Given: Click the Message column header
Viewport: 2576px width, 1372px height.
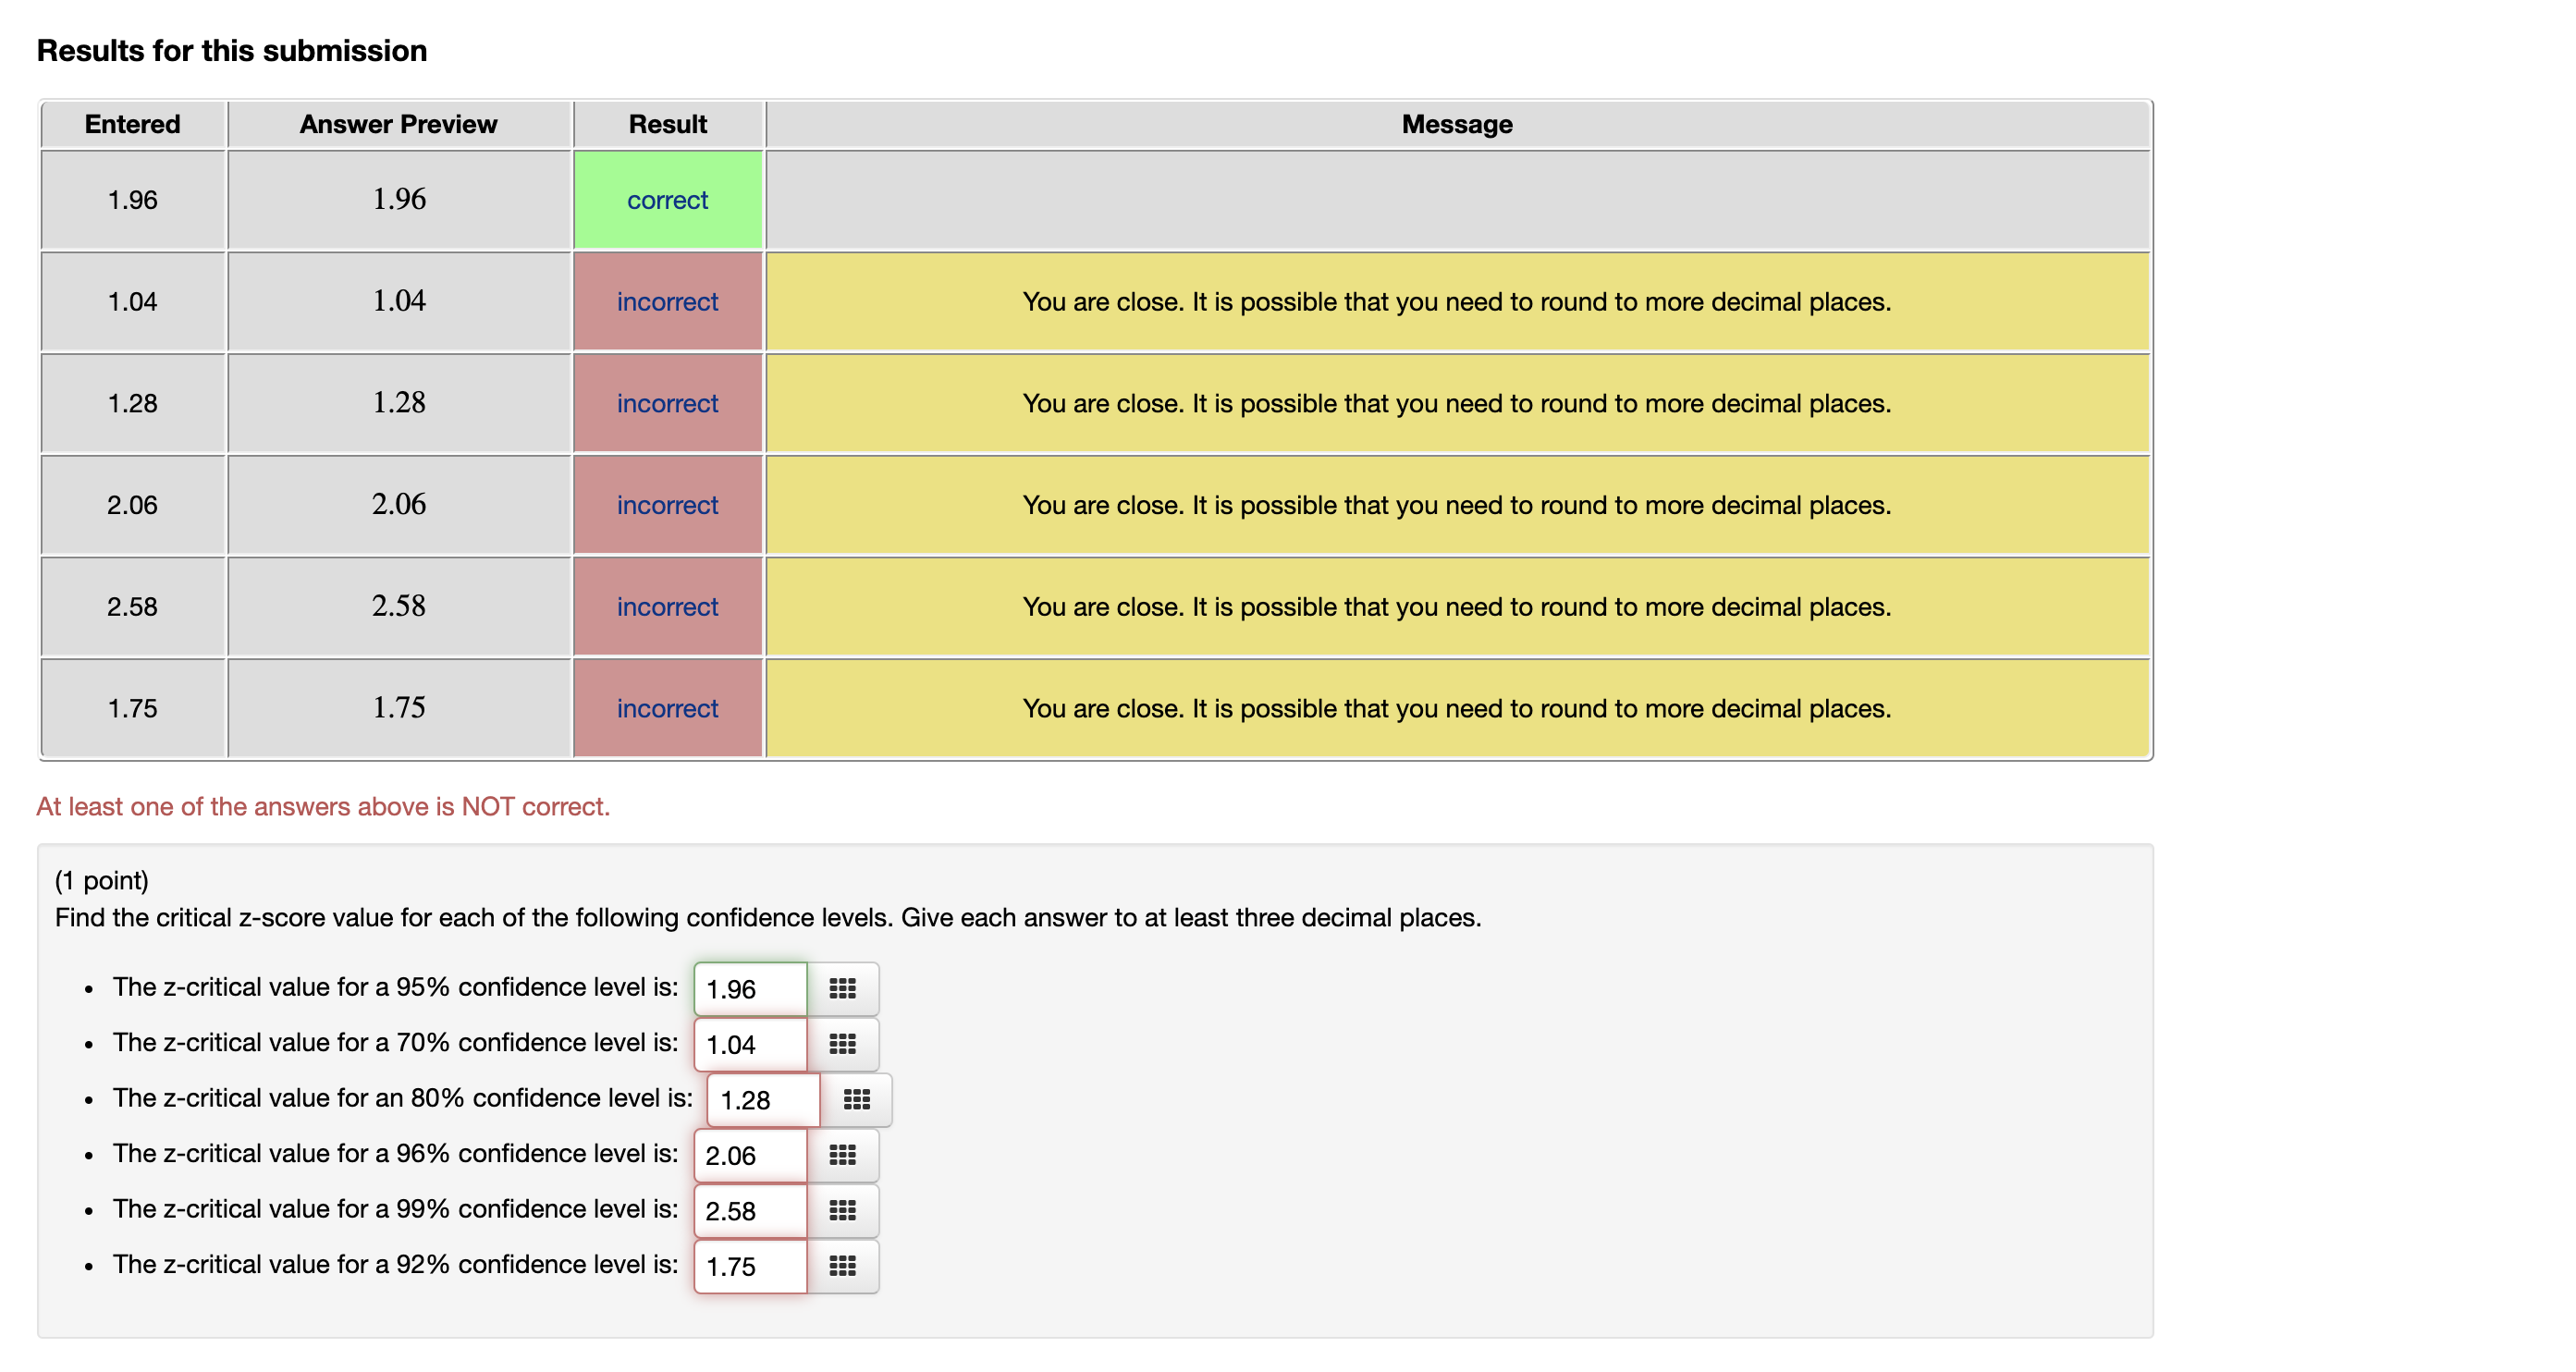Looking at the screenshot, I should click(1456, 124).
